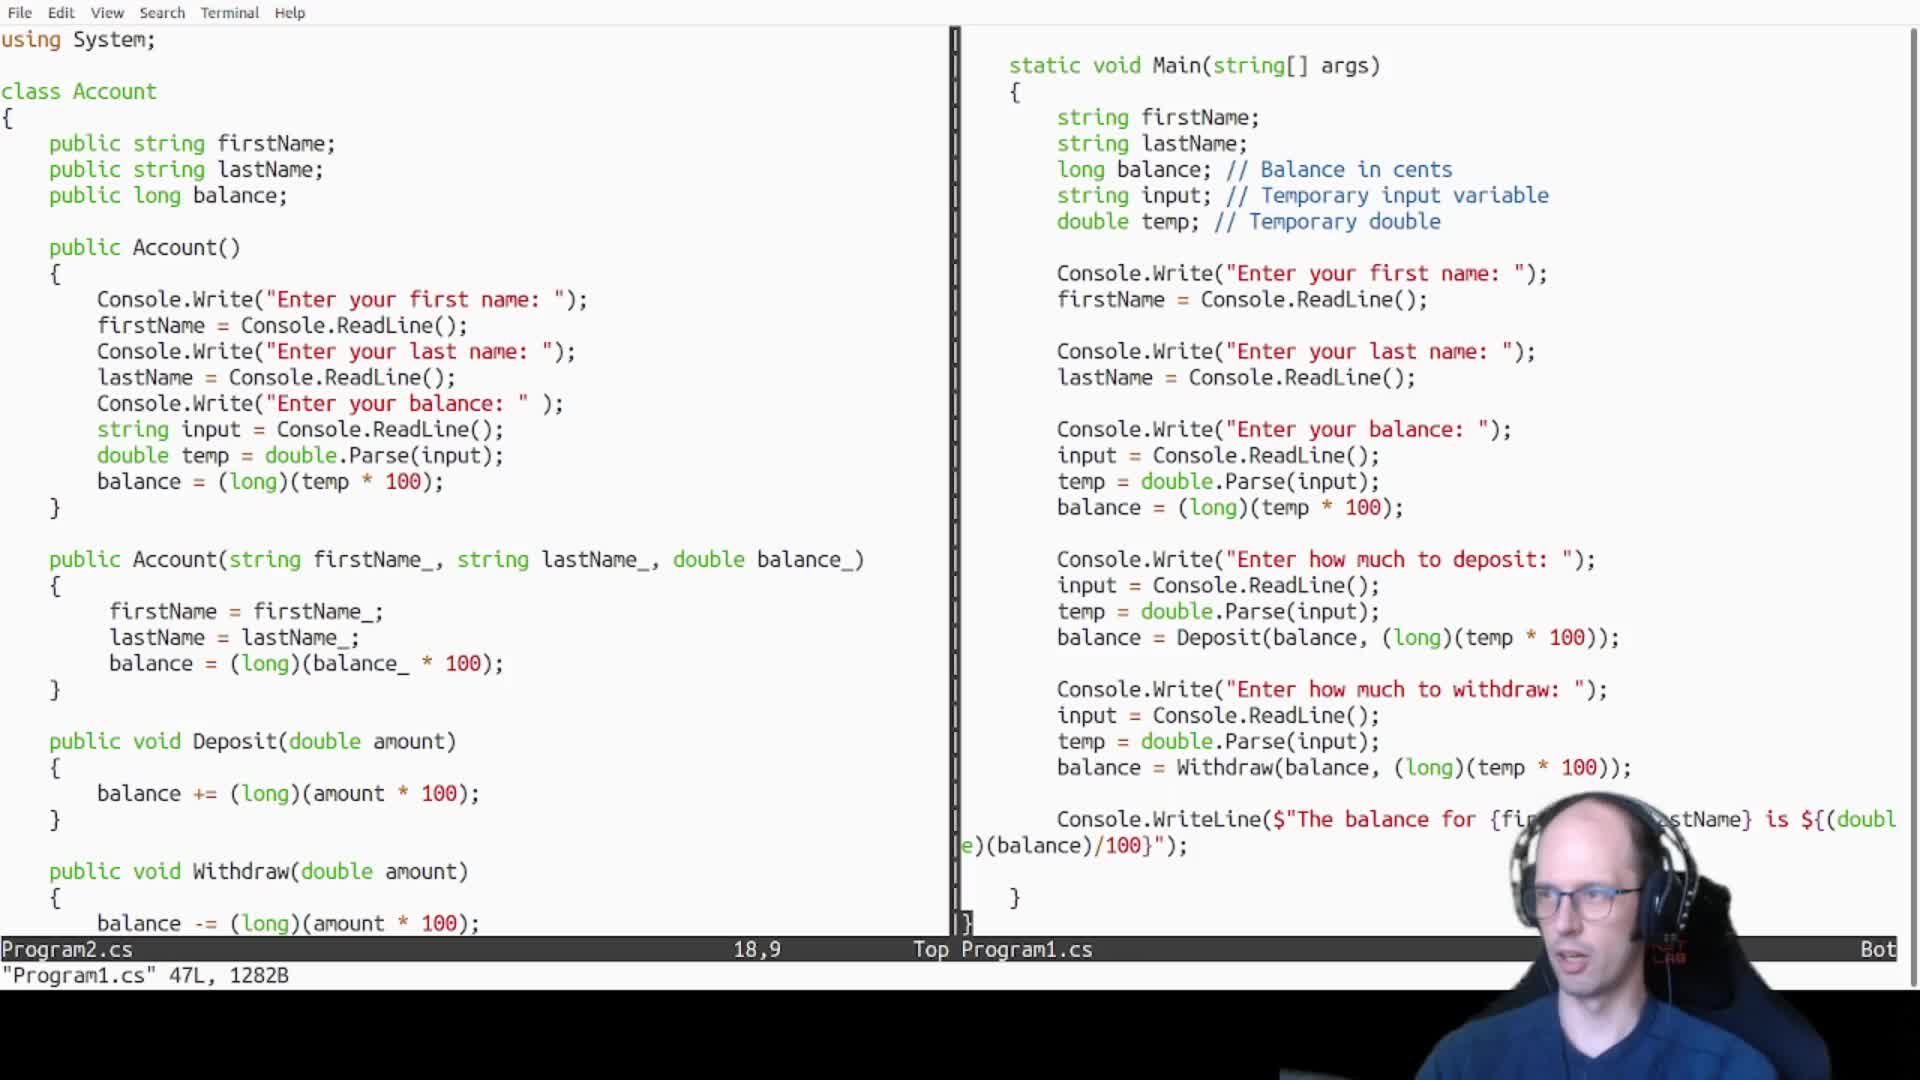Viewport: 1920px width, 1080px height.
Task: Click the 'public void Deposit' method line
Action: (252, 741)
